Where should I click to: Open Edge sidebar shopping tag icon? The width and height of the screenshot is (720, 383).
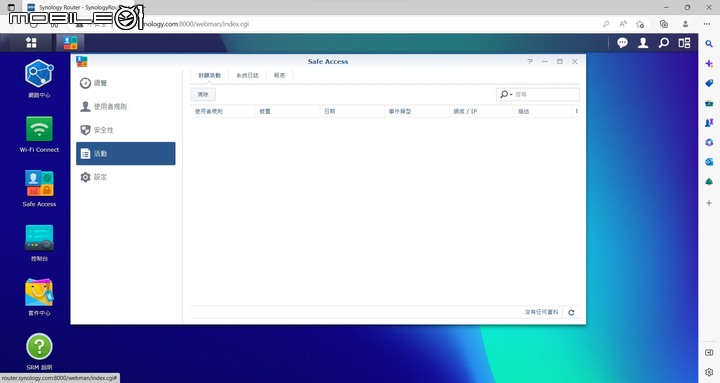pyautogui.click(x=709, y=83)
